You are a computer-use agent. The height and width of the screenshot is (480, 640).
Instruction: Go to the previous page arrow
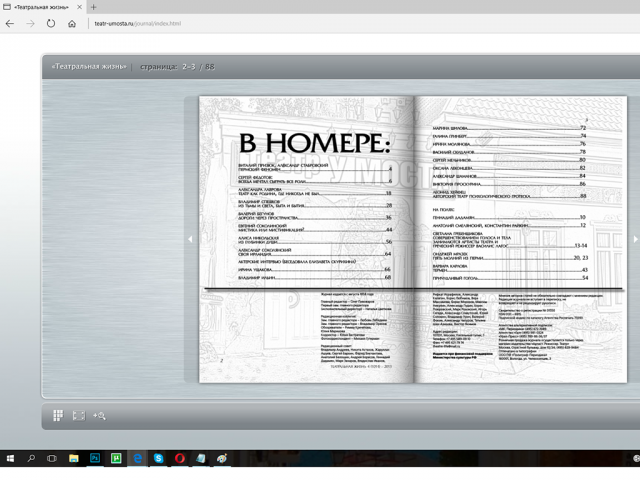pos(190,239)
